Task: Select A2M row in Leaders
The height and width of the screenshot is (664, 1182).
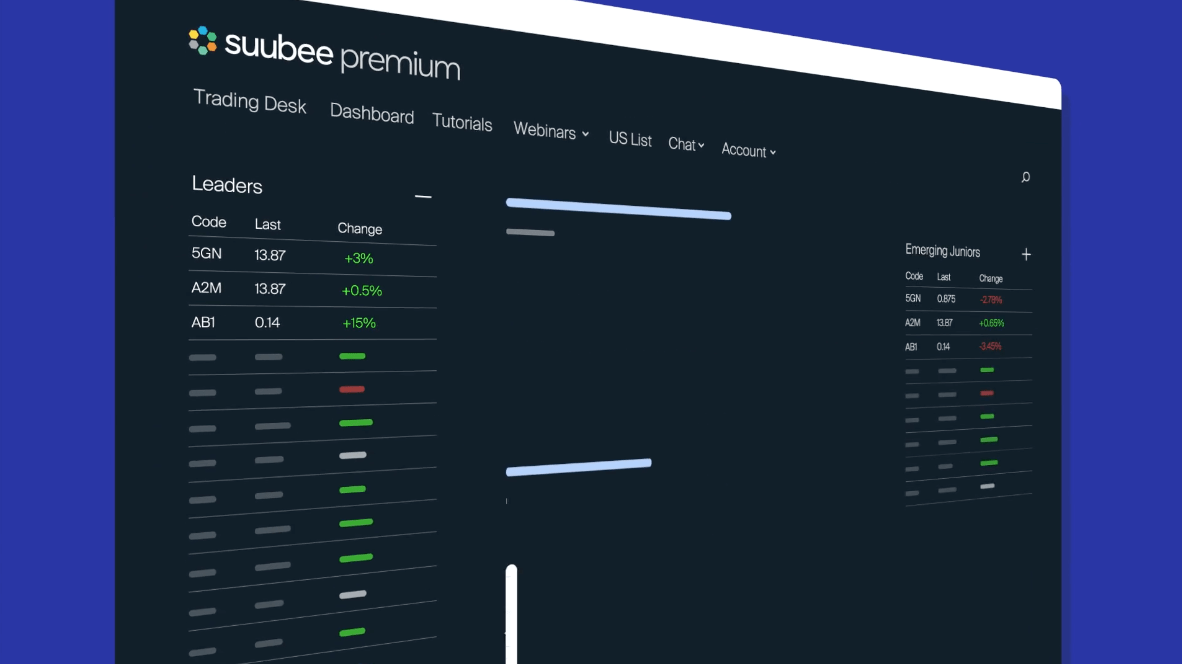Action: click(x=312, y=289)
